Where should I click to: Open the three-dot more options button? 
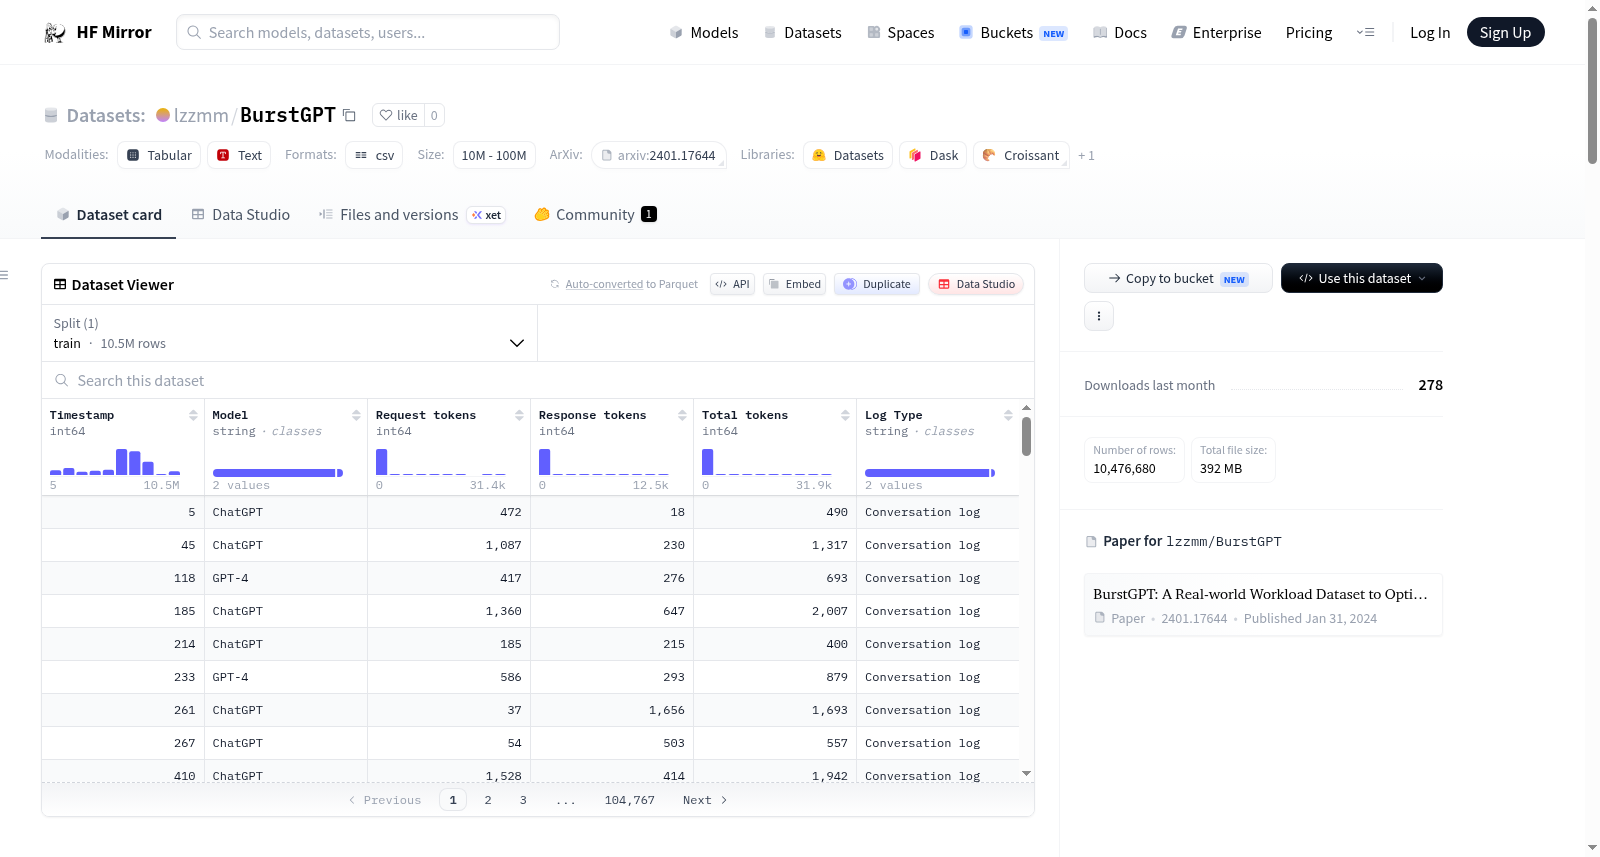[x=1099, y=316]
